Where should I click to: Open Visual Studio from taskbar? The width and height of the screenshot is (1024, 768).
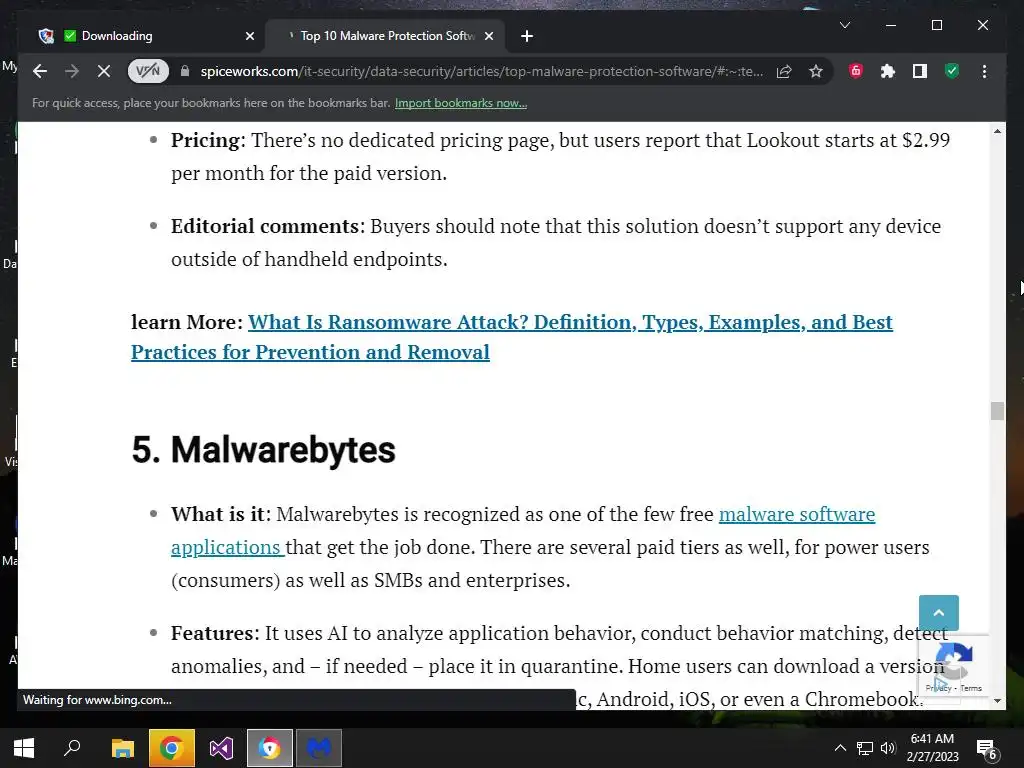pos(221,748)
